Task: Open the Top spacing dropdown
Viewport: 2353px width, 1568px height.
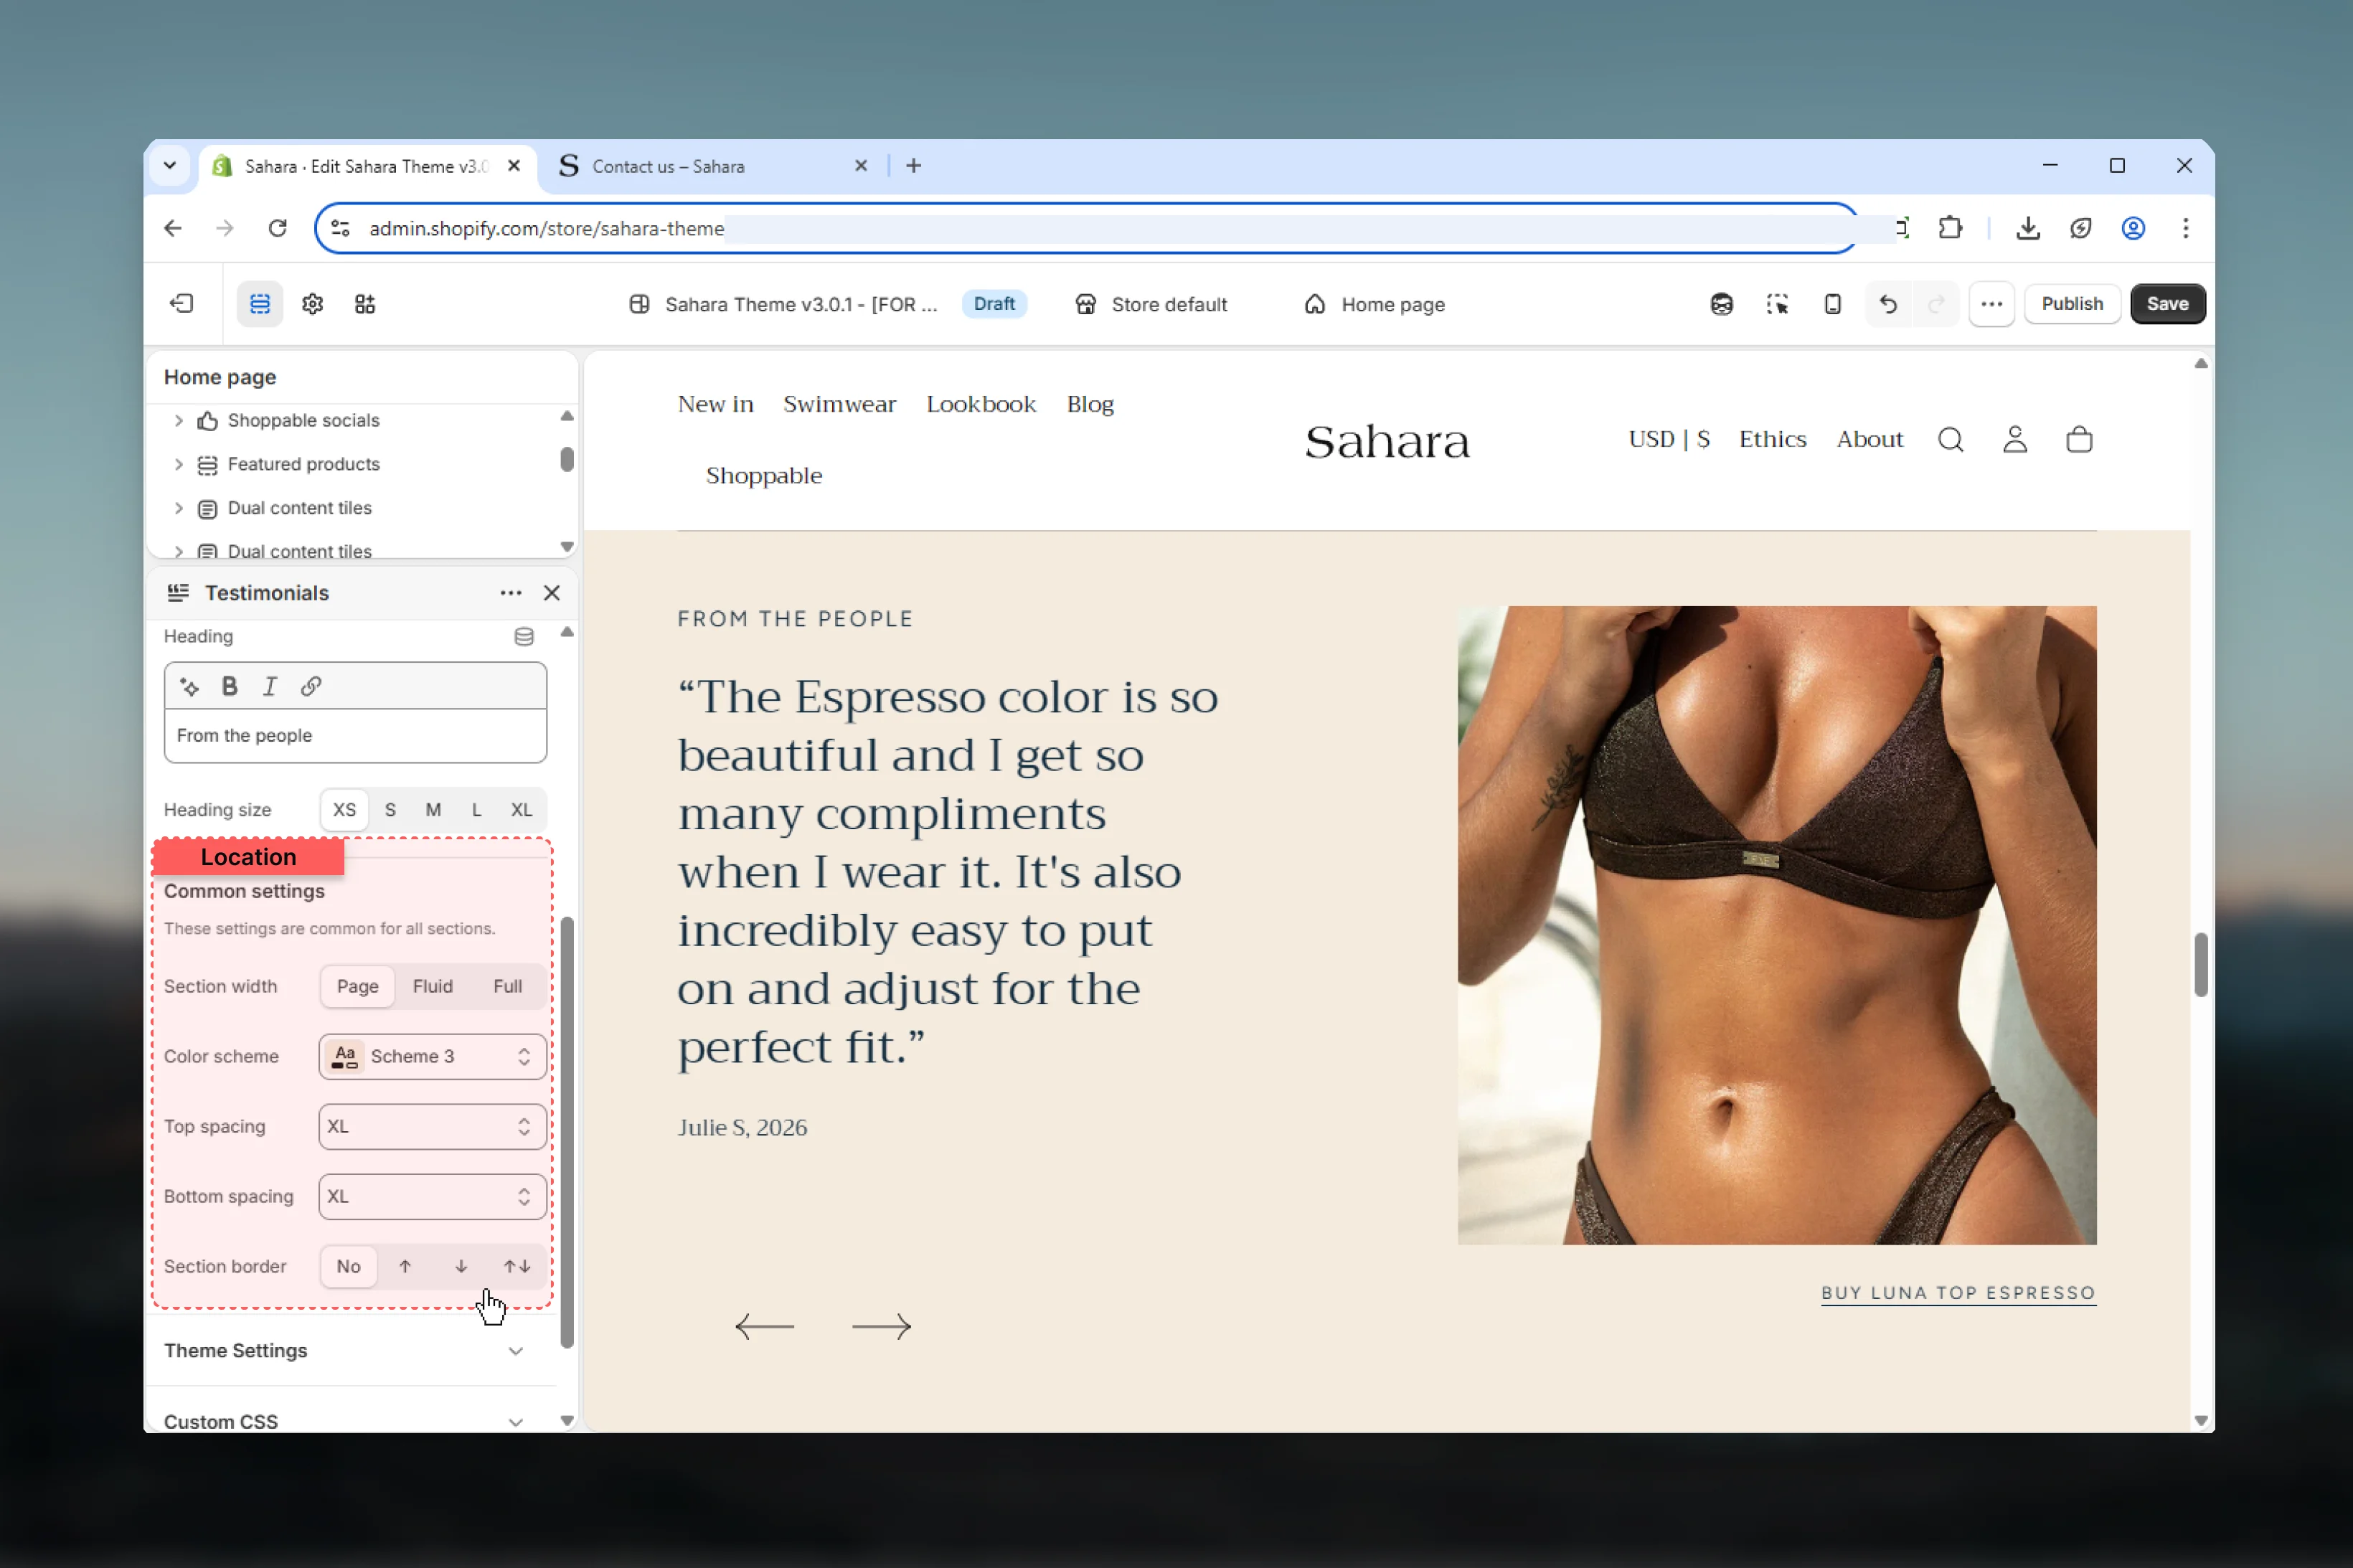Action: [433, 1127]
